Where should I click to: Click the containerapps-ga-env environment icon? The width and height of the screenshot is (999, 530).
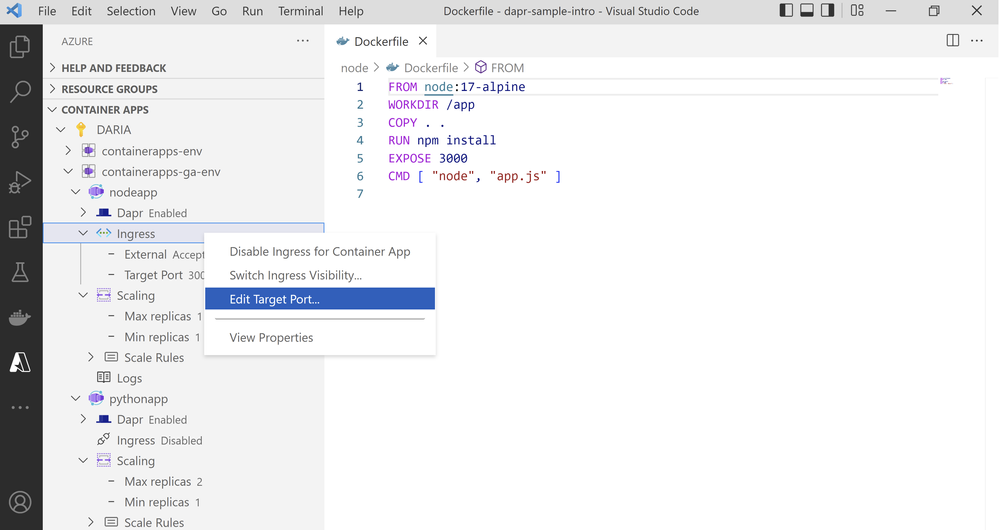pyautogui.click(x=89, y=171)
